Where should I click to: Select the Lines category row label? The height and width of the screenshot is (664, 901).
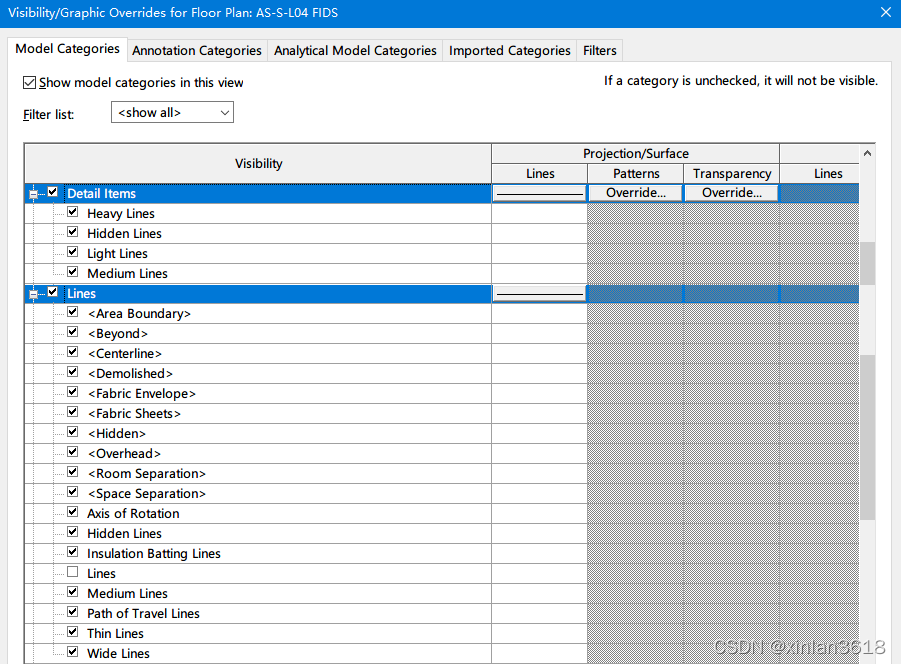82,294
